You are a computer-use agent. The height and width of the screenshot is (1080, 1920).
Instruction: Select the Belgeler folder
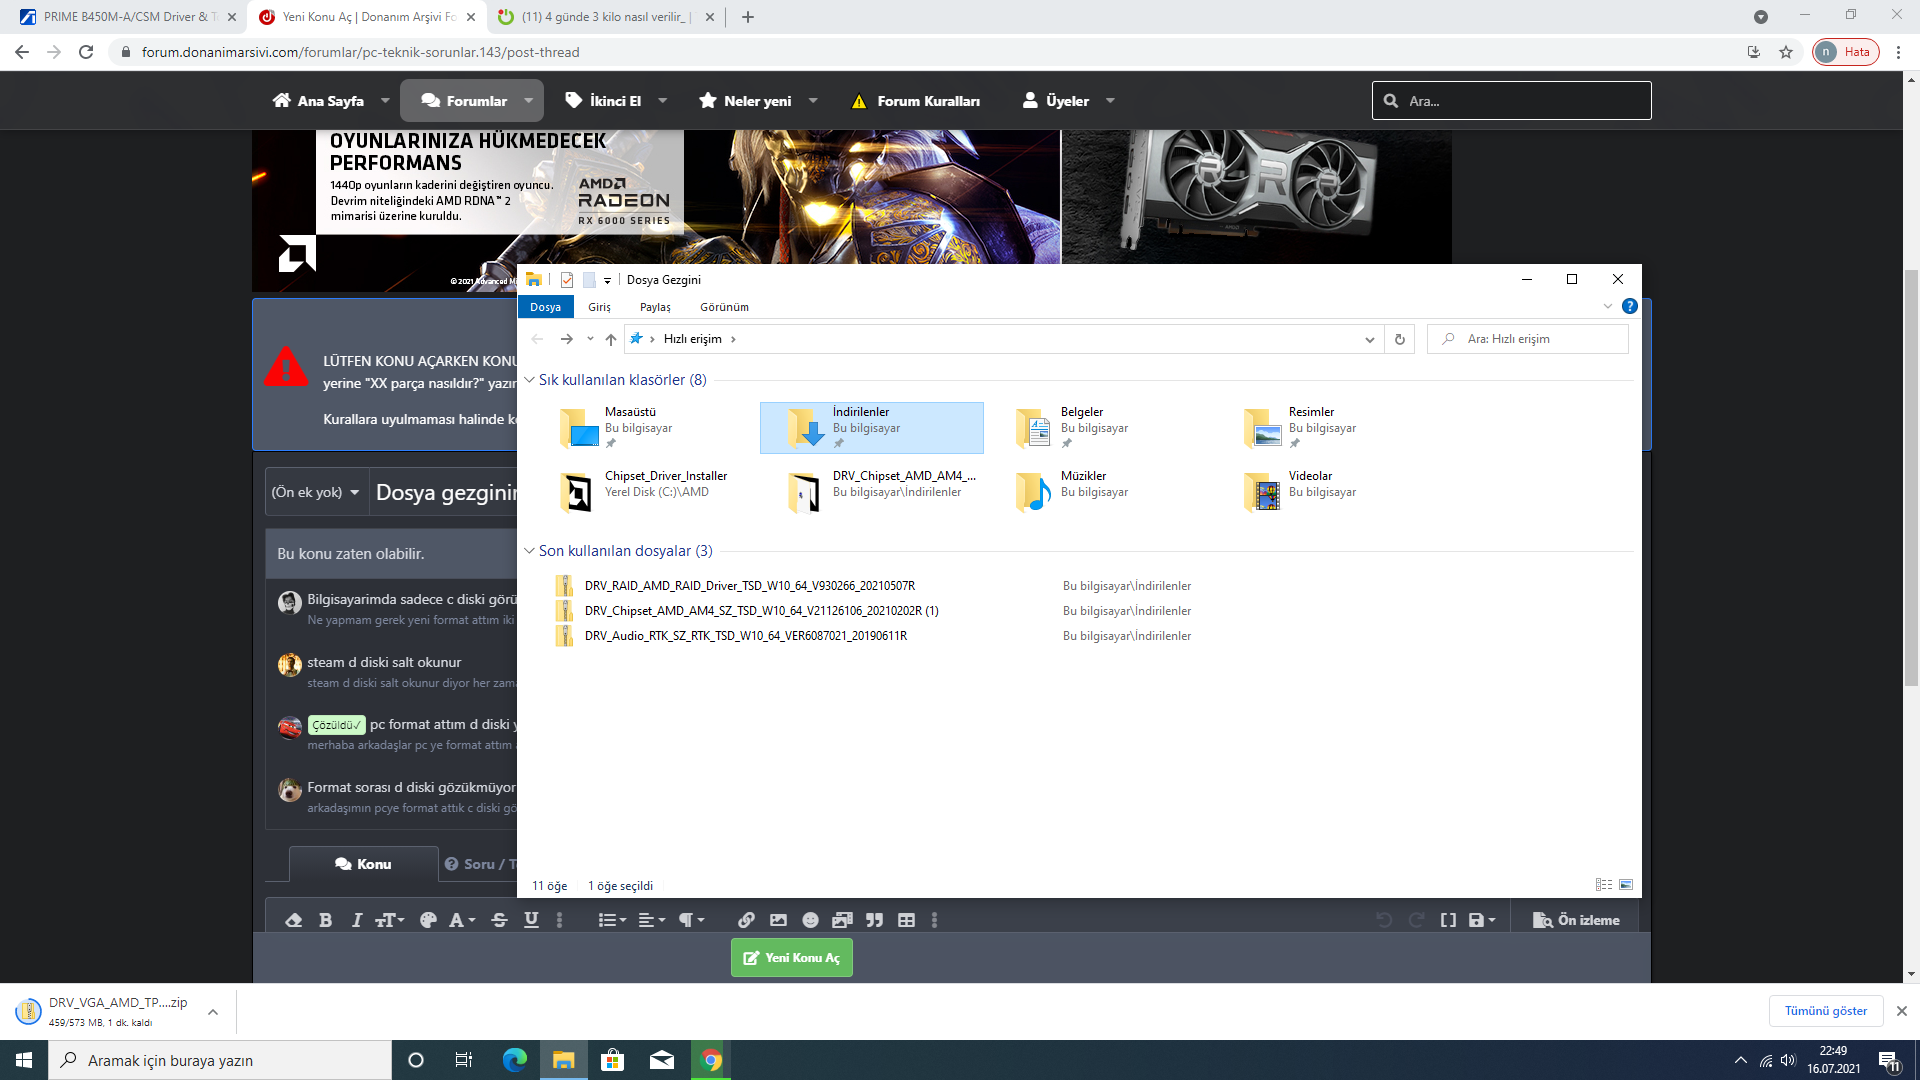tap(1100, 428)
